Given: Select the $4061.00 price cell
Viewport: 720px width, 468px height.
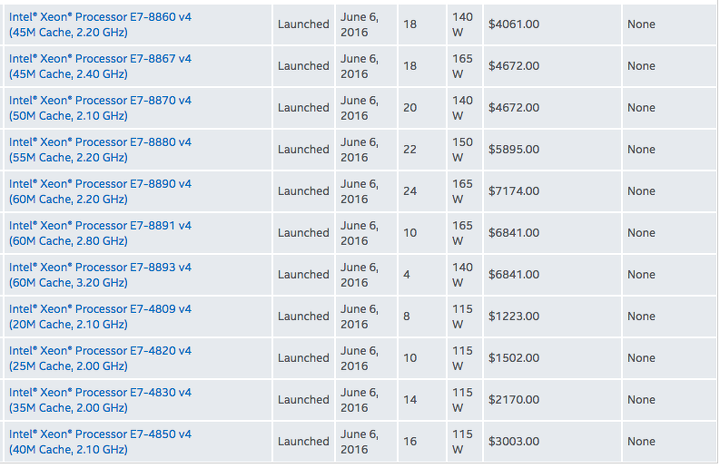Looking at the screenshot, I should pyautogui.click(x=514, y=24).
